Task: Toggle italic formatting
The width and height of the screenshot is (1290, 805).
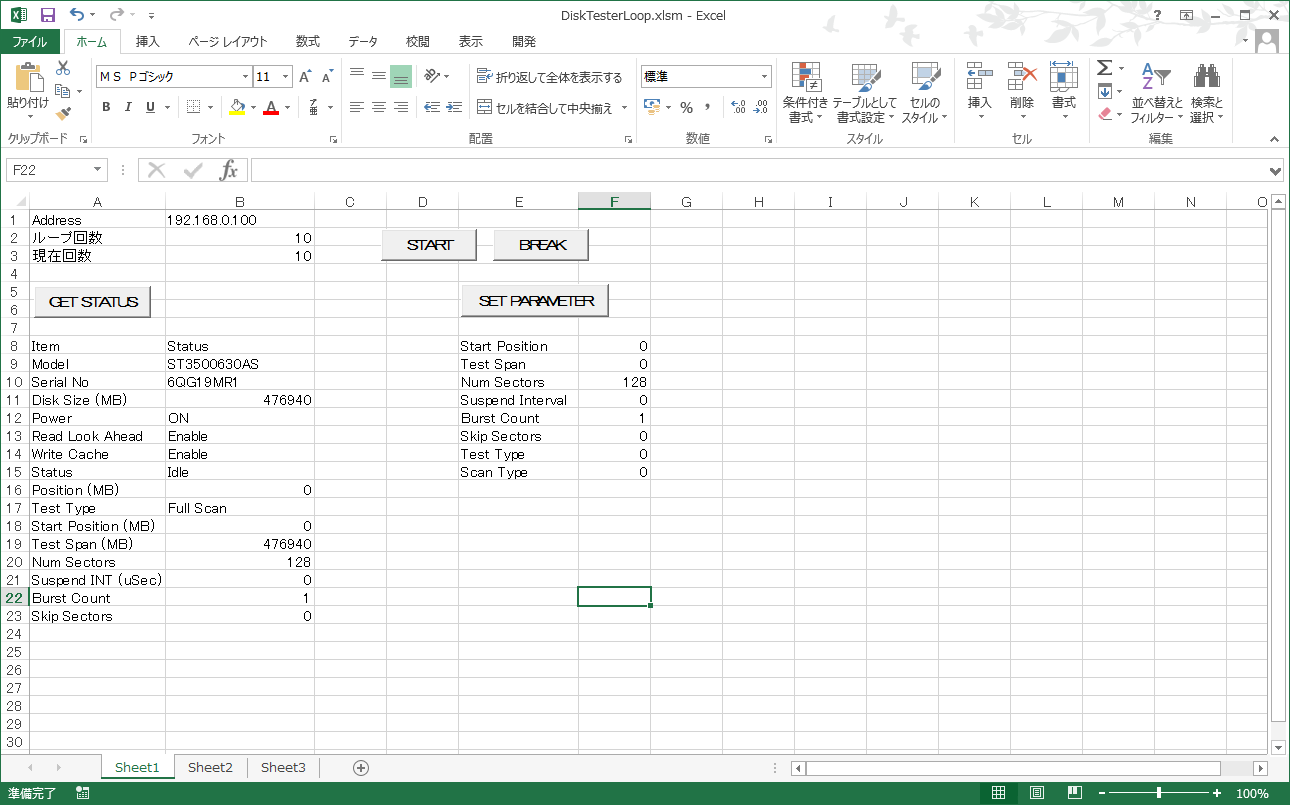Action: [129, 108]
